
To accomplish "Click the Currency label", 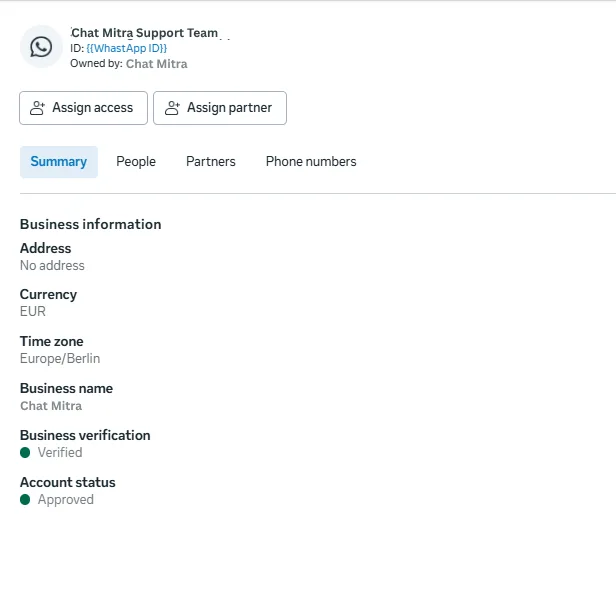I will (x=48, y=295).
